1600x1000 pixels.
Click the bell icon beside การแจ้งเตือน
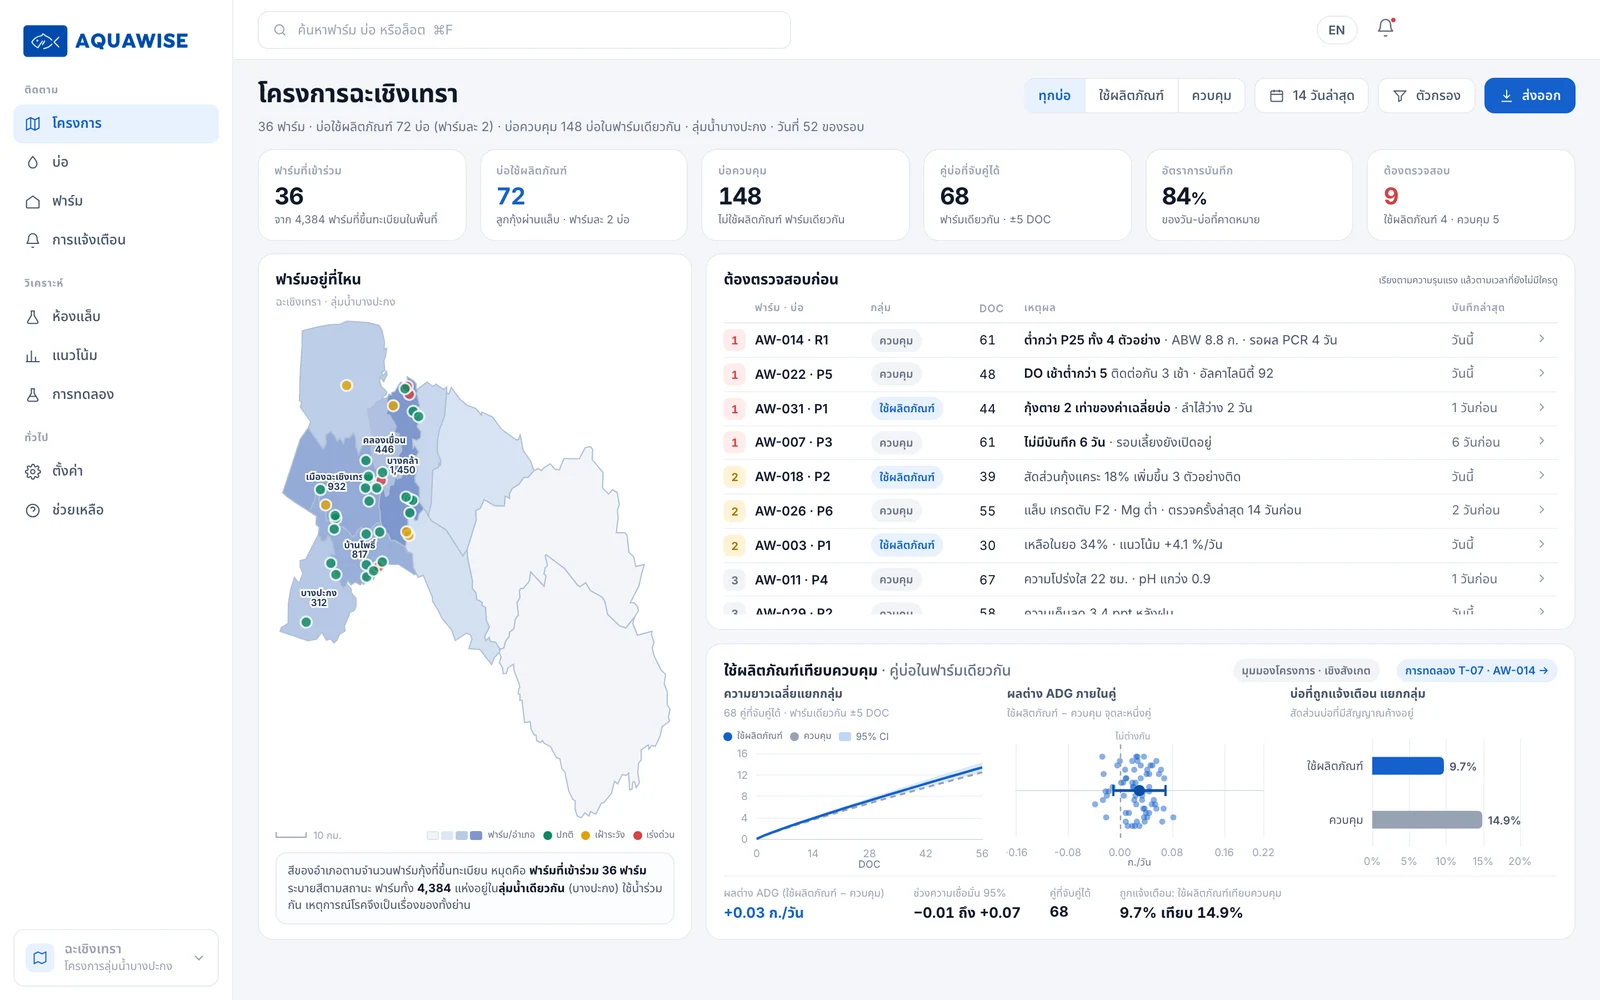[x=33, y=240]
